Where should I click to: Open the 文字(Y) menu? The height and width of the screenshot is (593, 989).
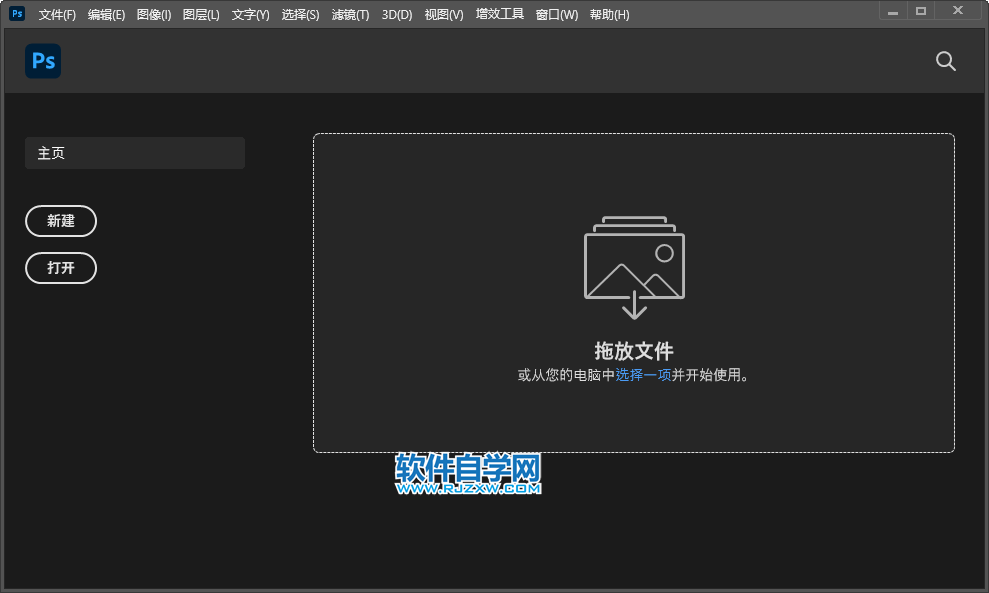pyautogui.click(x=250, y=15)
